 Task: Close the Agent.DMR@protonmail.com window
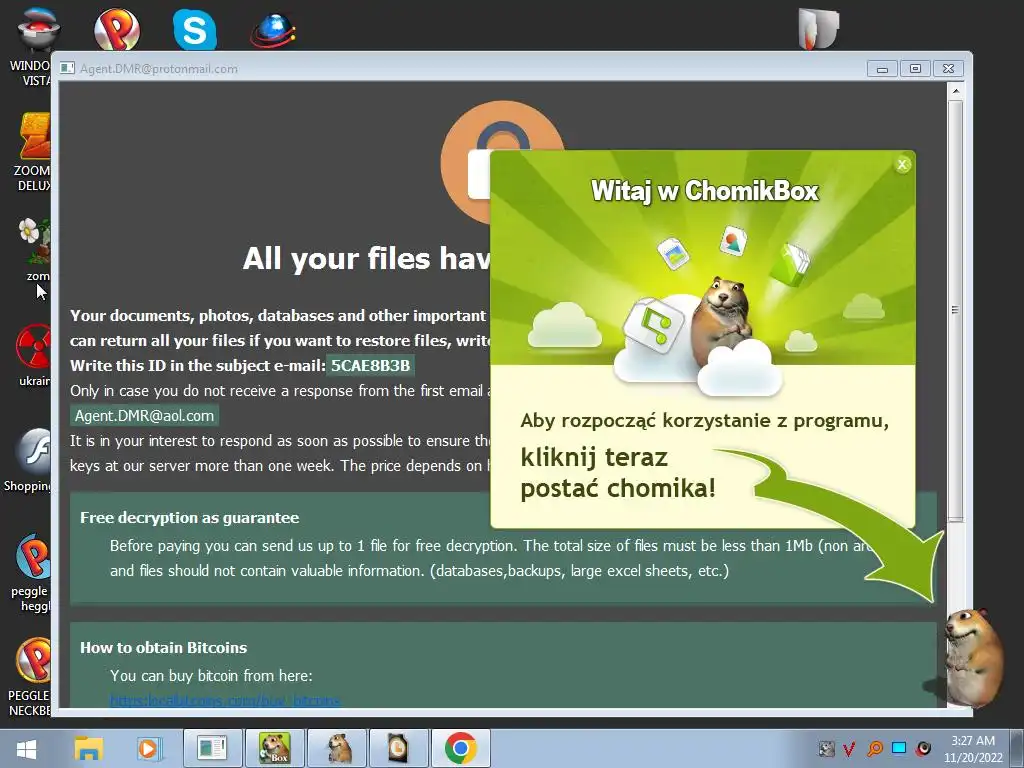[948, 69]
